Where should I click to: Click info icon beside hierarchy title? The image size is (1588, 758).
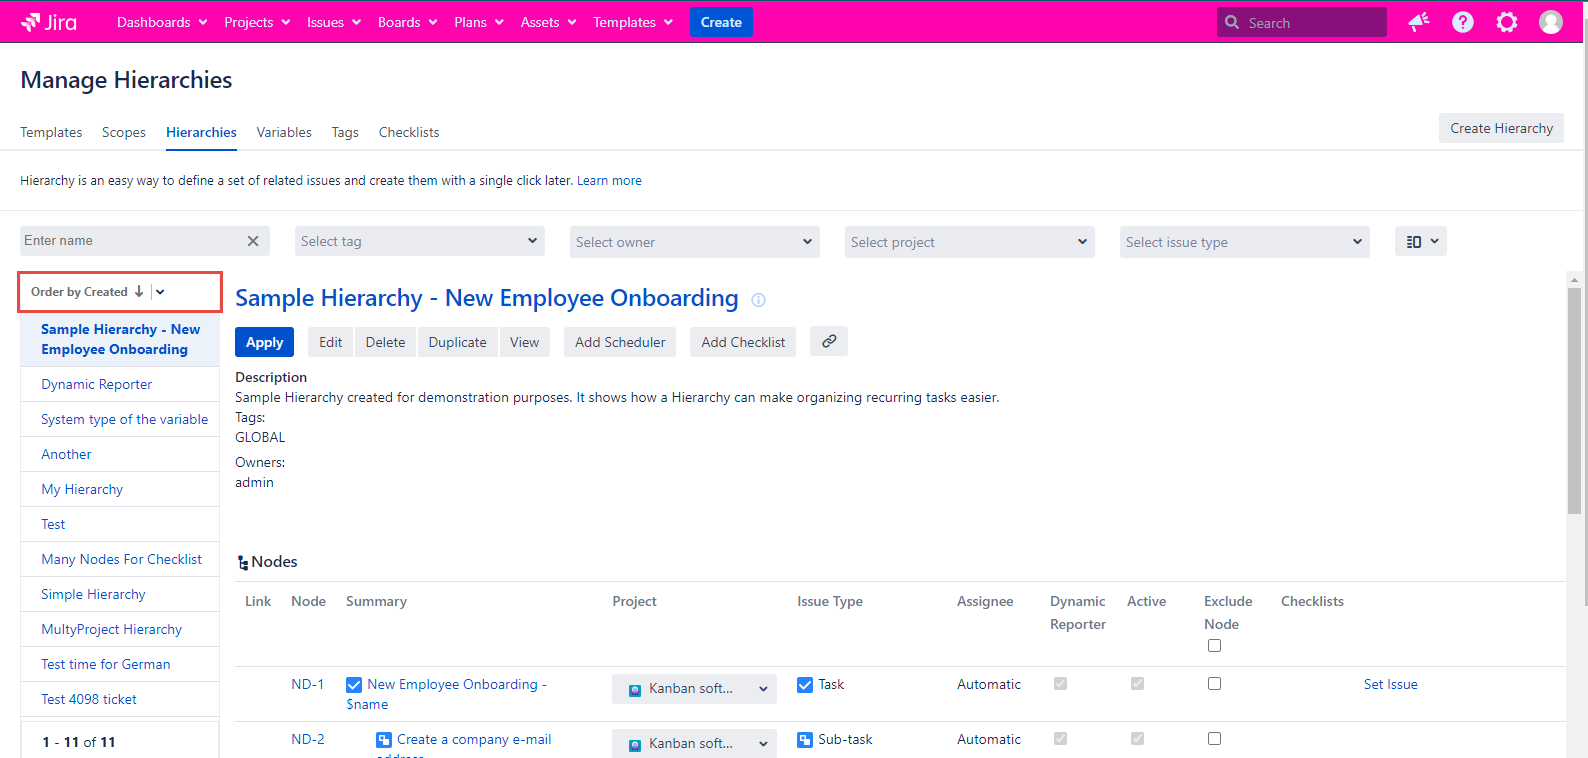pyautogui.click(x=758, y=300)
